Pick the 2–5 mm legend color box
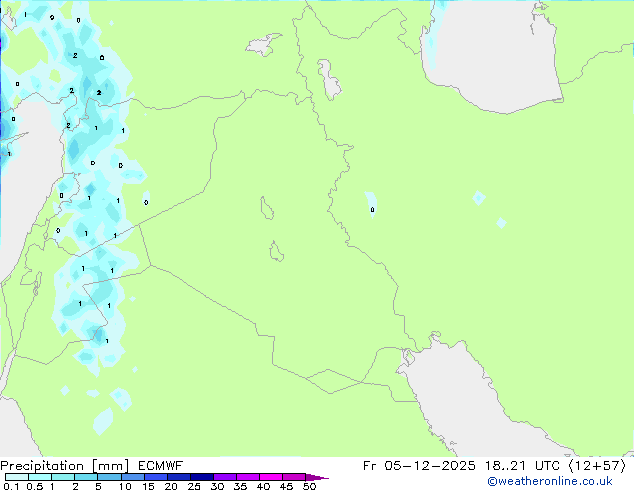634x490 pixels. click(86, 477)
